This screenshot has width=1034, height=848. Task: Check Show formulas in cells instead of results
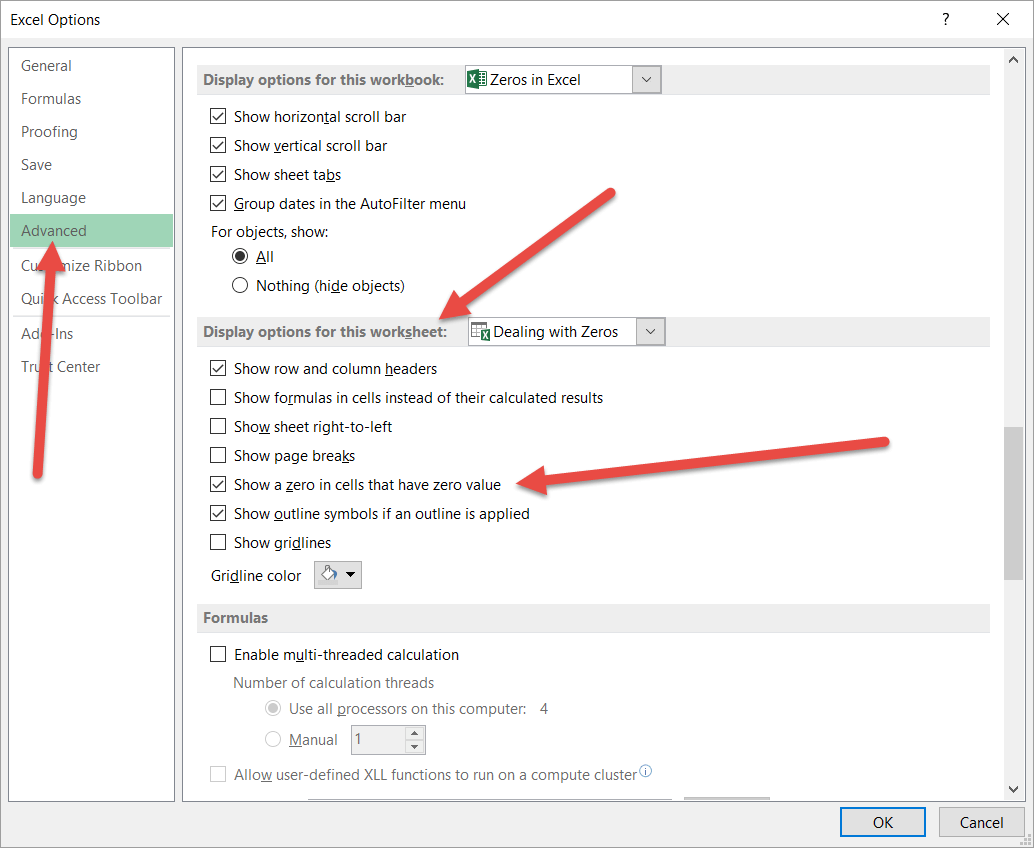click(x=218, y=397)
